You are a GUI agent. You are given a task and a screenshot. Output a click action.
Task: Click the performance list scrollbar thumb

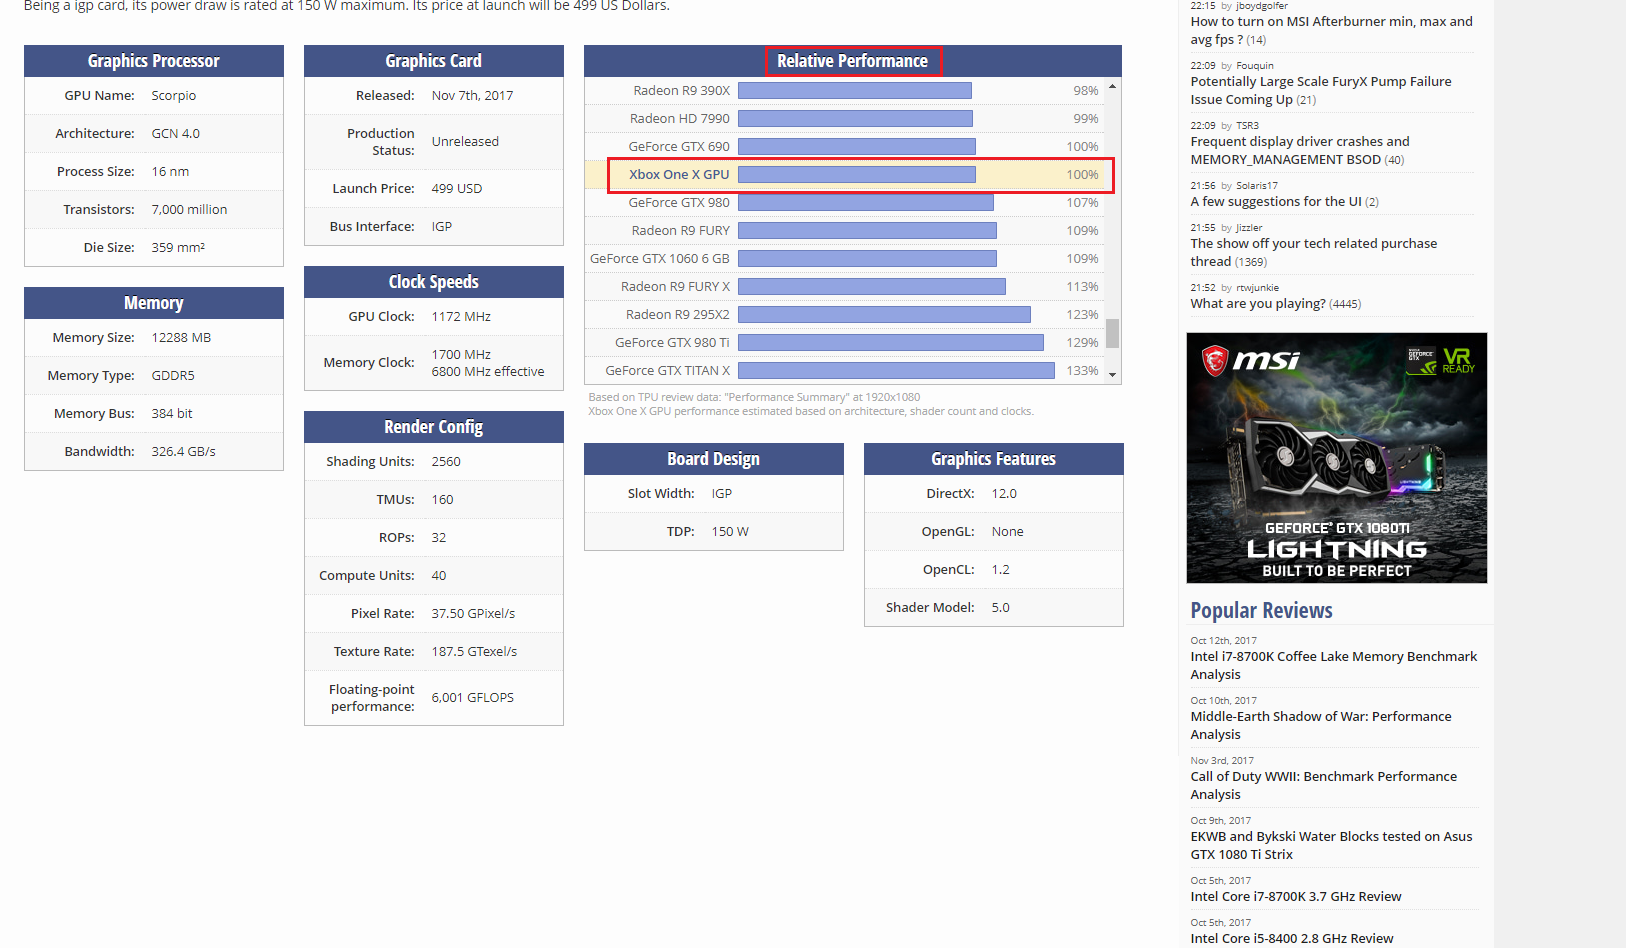pos(1112,333)
